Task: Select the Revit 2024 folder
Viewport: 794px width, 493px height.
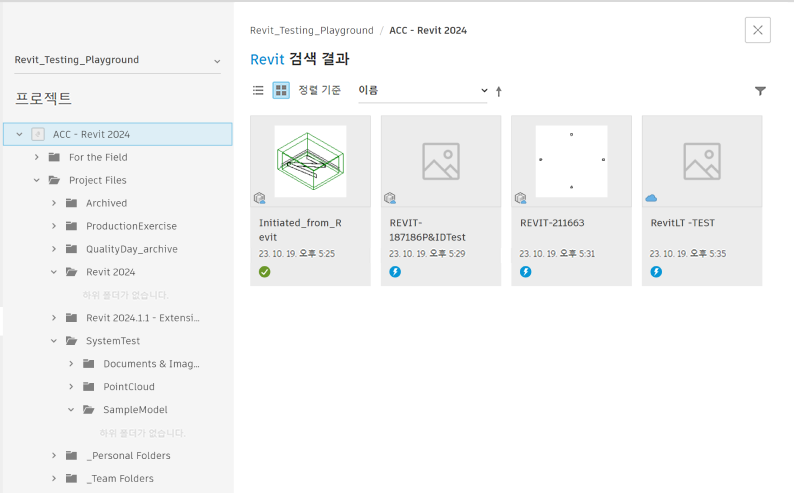Action: [110, 272]
